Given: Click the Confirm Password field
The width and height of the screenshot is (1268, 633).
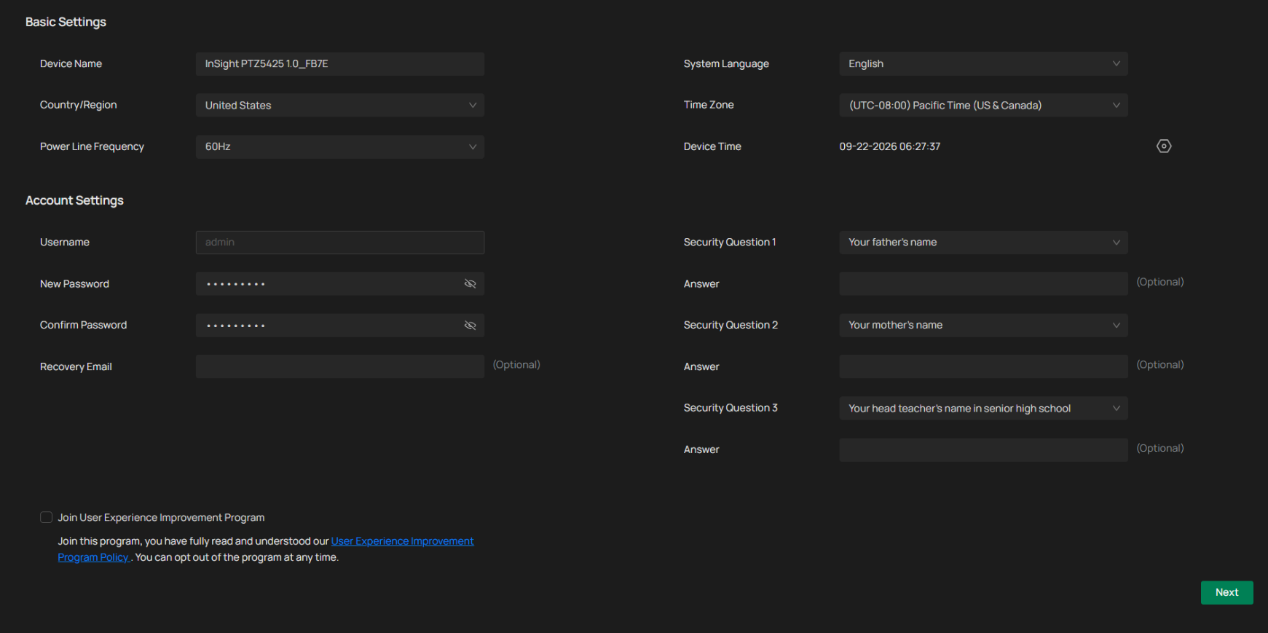Looking at the screenshot, I should point(340,325).
